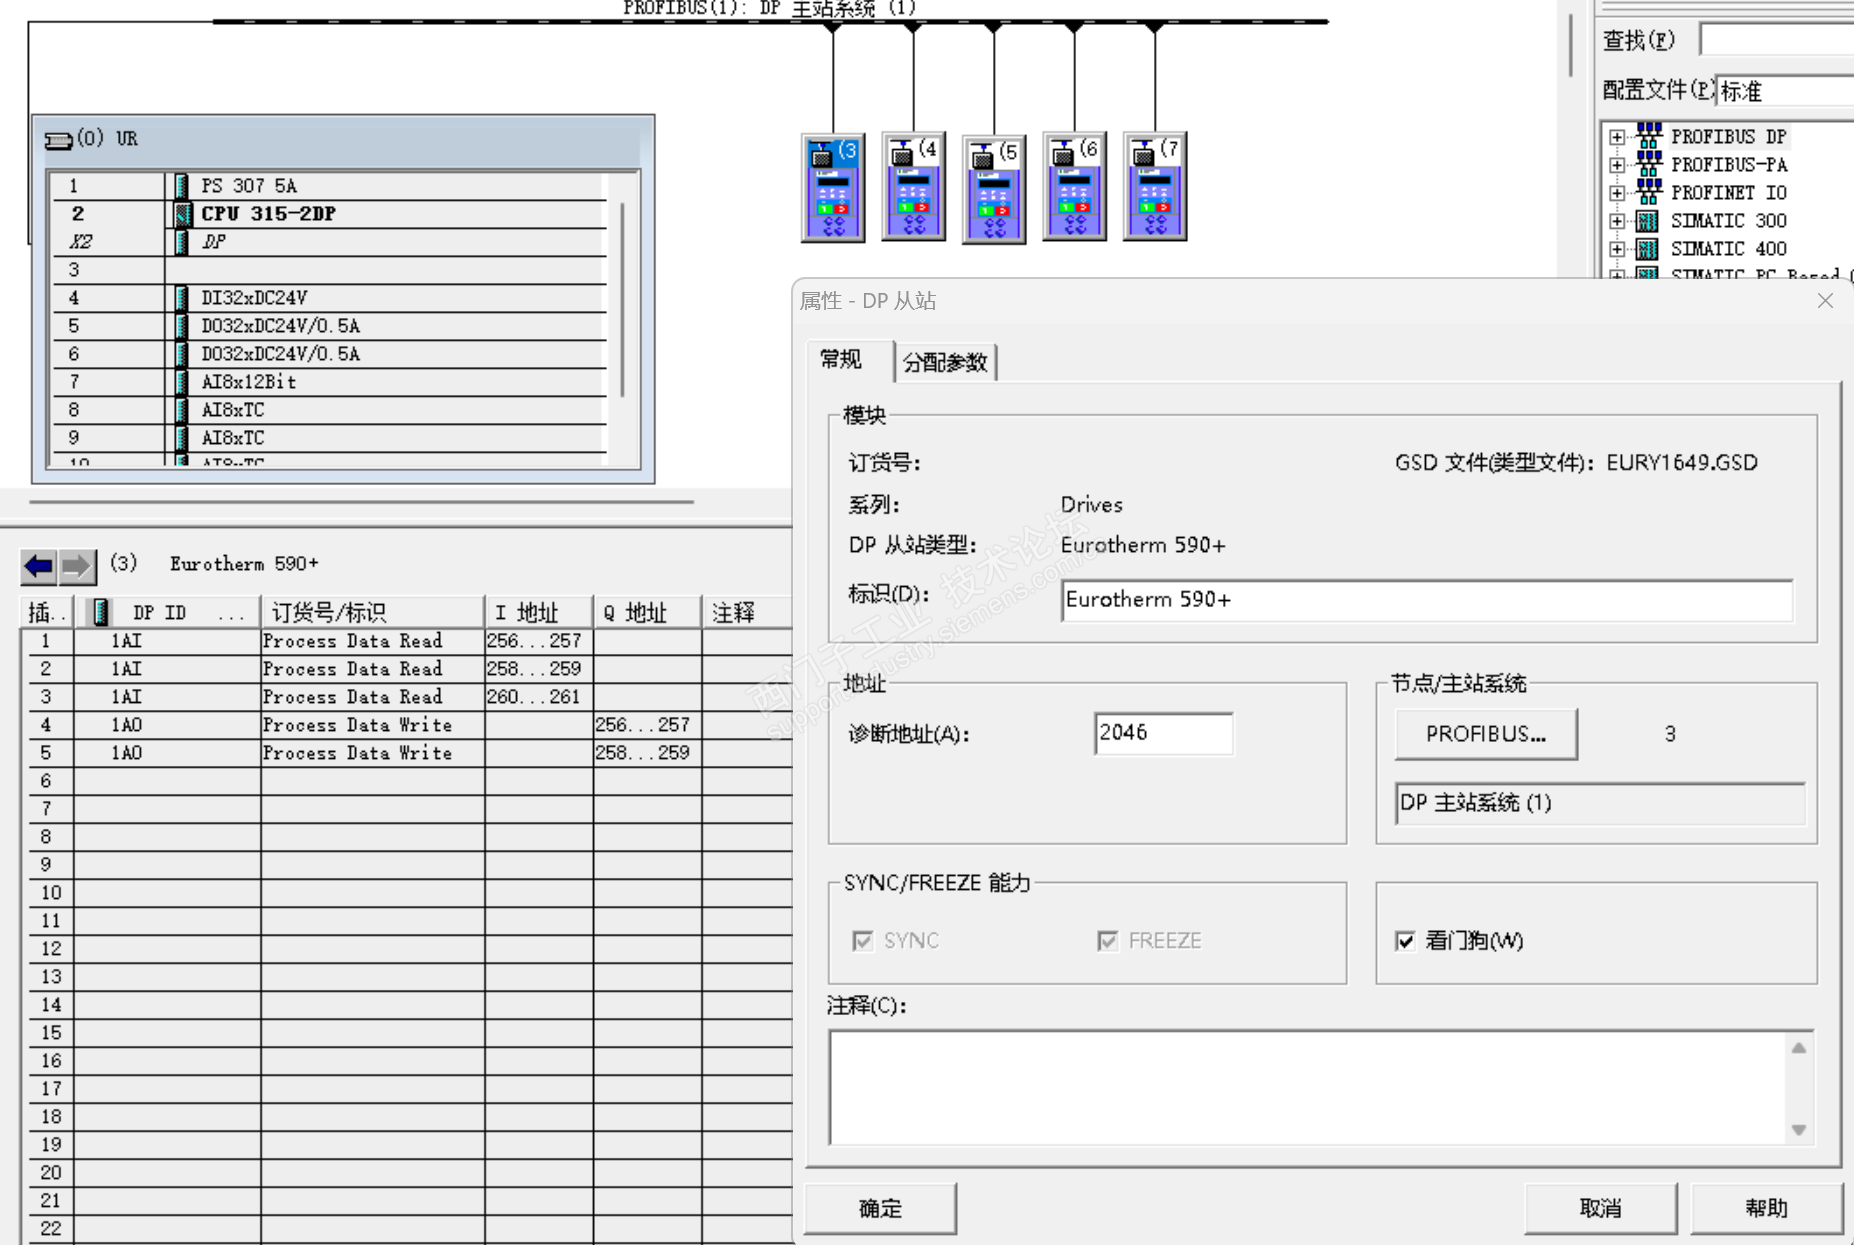Expand the PROFIBUS-PA tree node

[x=1617, y=165]
